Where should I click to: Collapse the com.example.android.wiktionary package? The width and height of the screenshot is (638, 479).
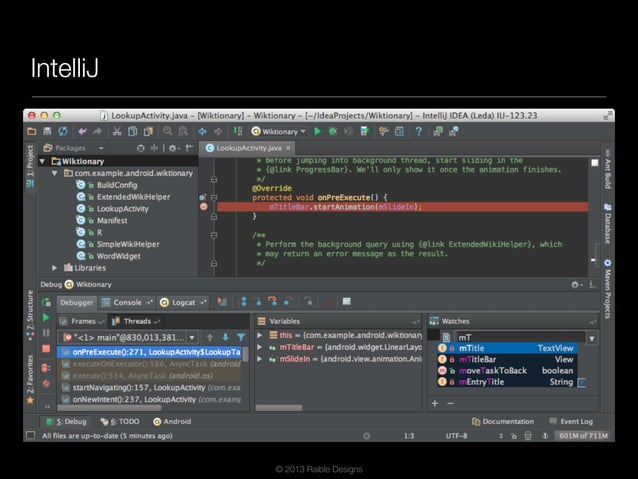(x=55, y=173)
